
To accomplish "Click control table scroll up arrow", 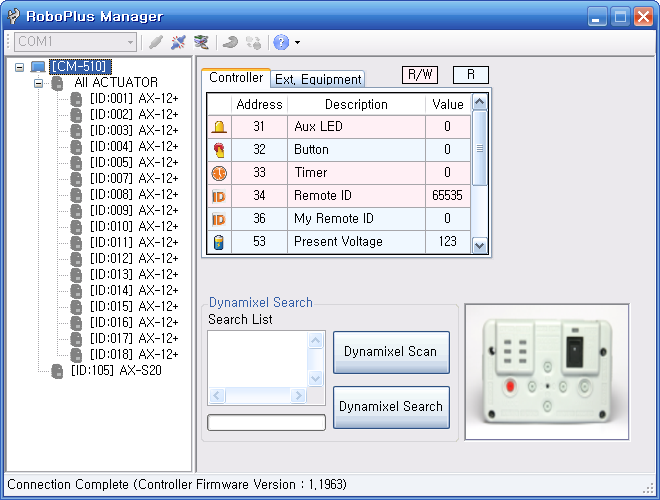I will pyautogui.click(x=479, y=102).
